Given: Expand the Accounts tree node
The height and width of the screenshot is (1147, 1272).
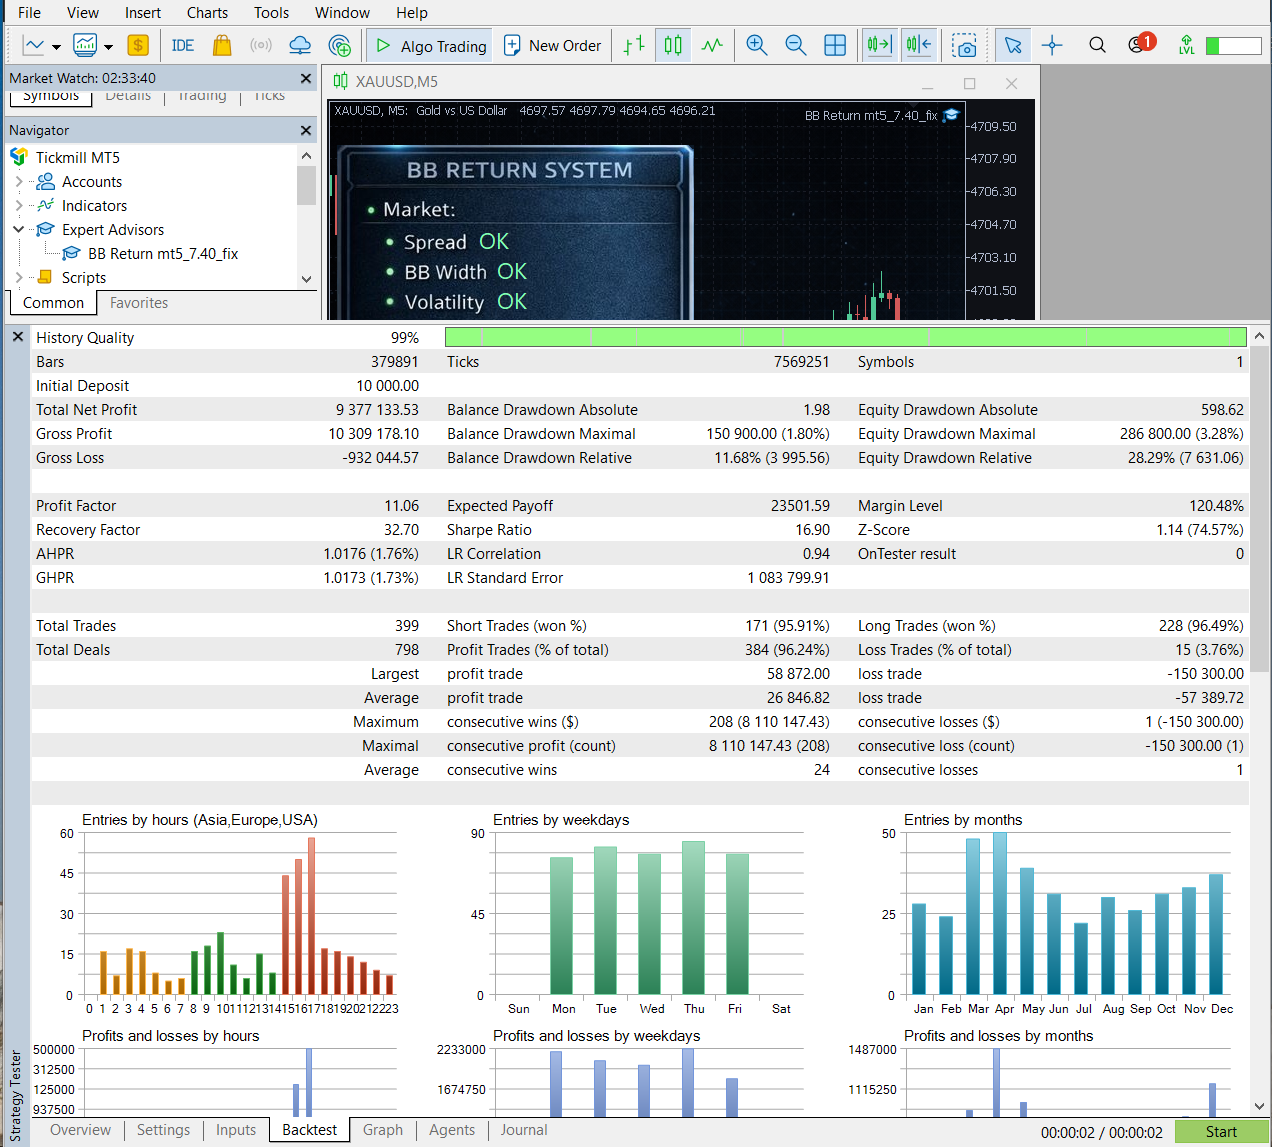Looking at the screenshot, I should (x=19, y=182).
